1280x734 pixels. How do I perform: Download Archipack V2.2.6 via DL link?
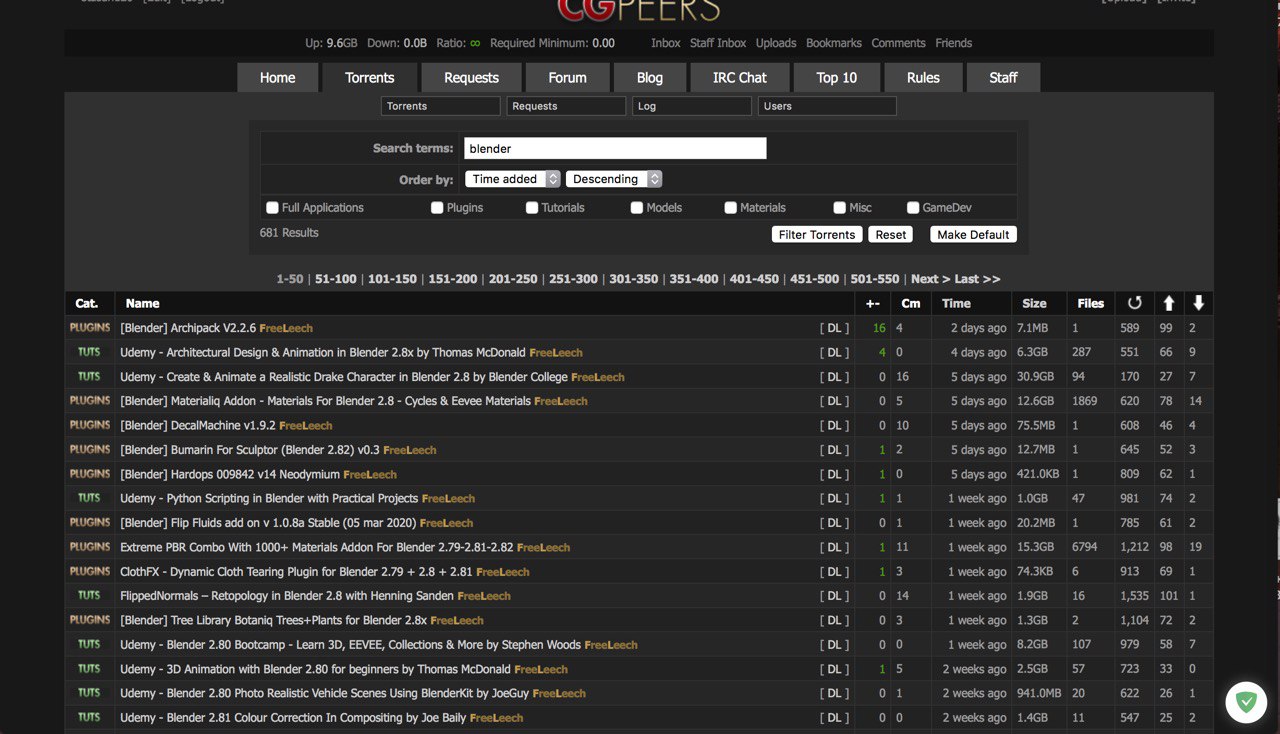[834, 328]
